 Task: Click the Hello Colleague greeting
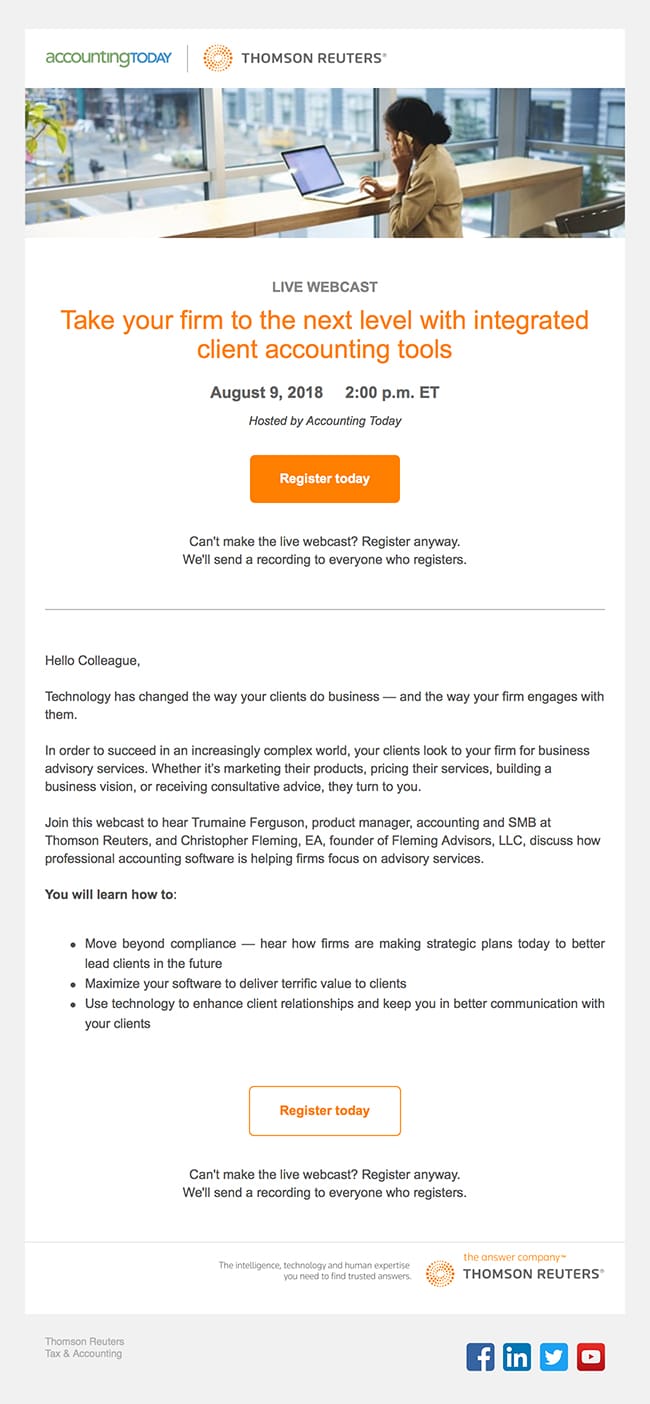coord(93,660)
